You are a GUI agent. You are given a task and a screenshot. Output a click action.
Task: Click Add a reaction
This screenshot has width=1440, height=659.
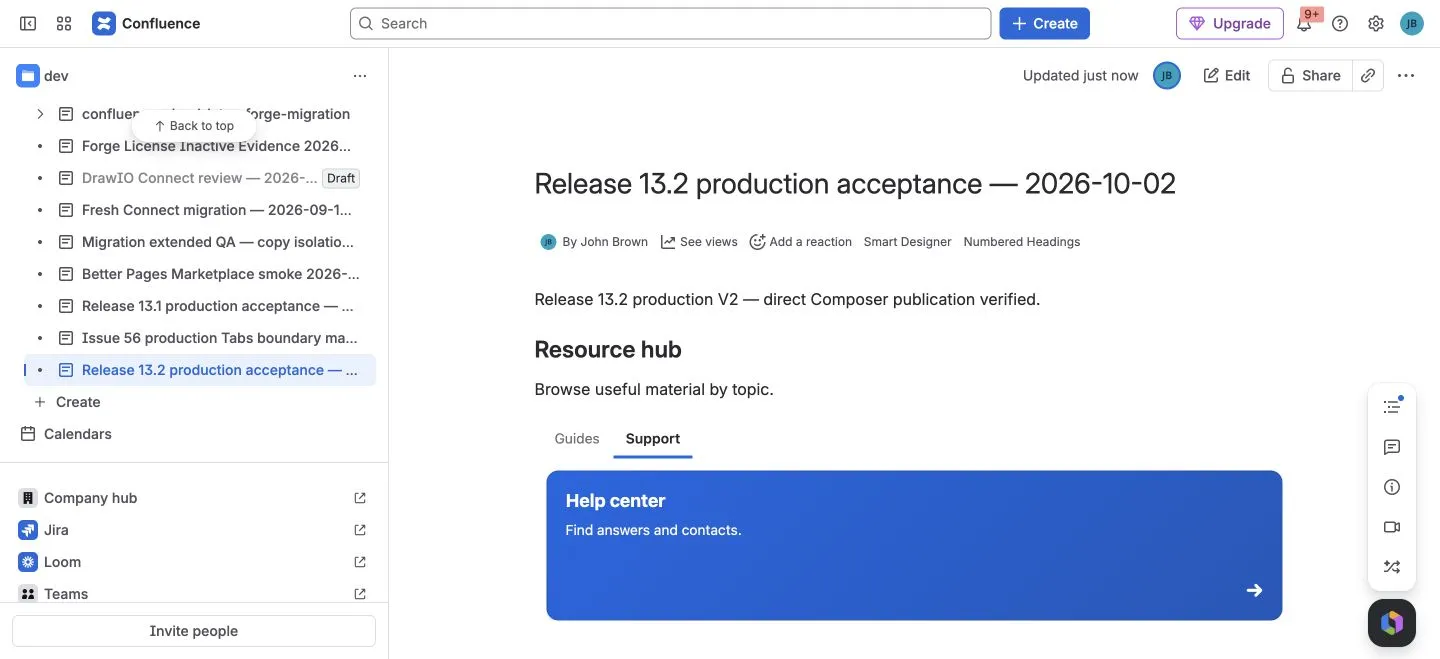(801, 242)
